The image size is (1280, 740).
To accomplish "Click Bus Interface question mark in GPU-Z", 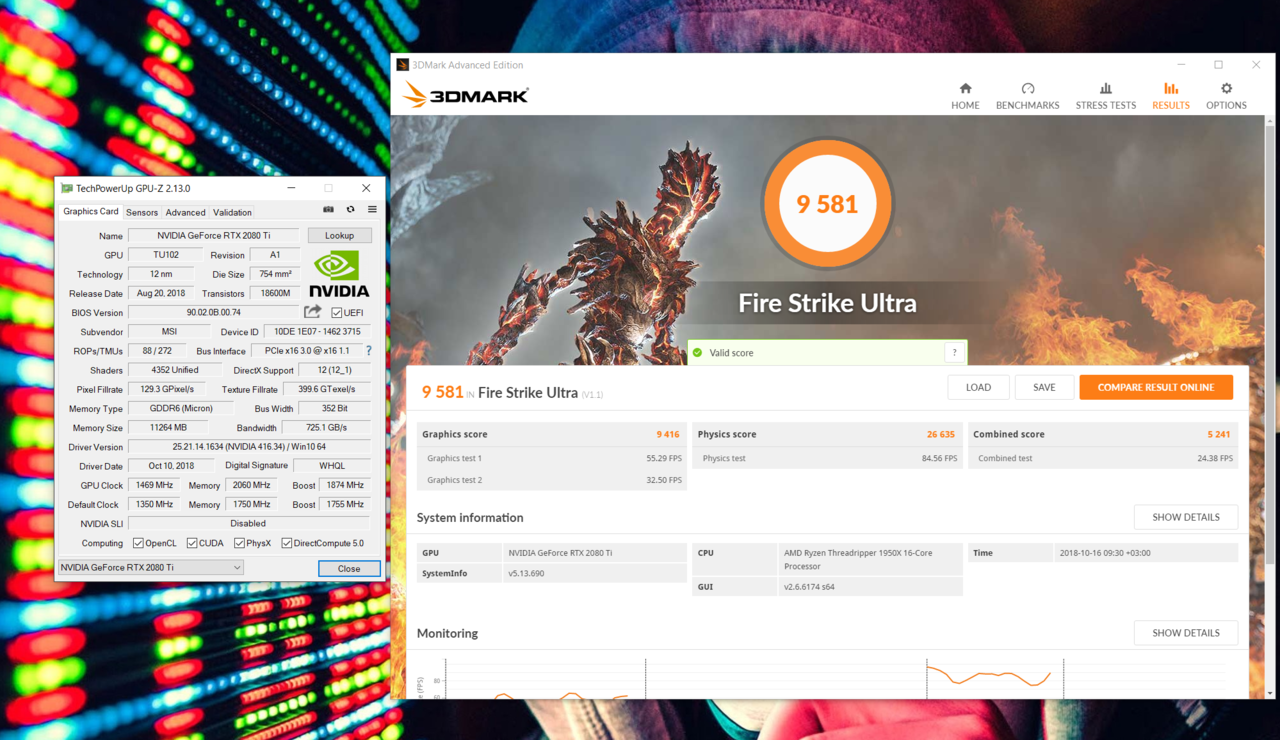I will pos(369,351).
